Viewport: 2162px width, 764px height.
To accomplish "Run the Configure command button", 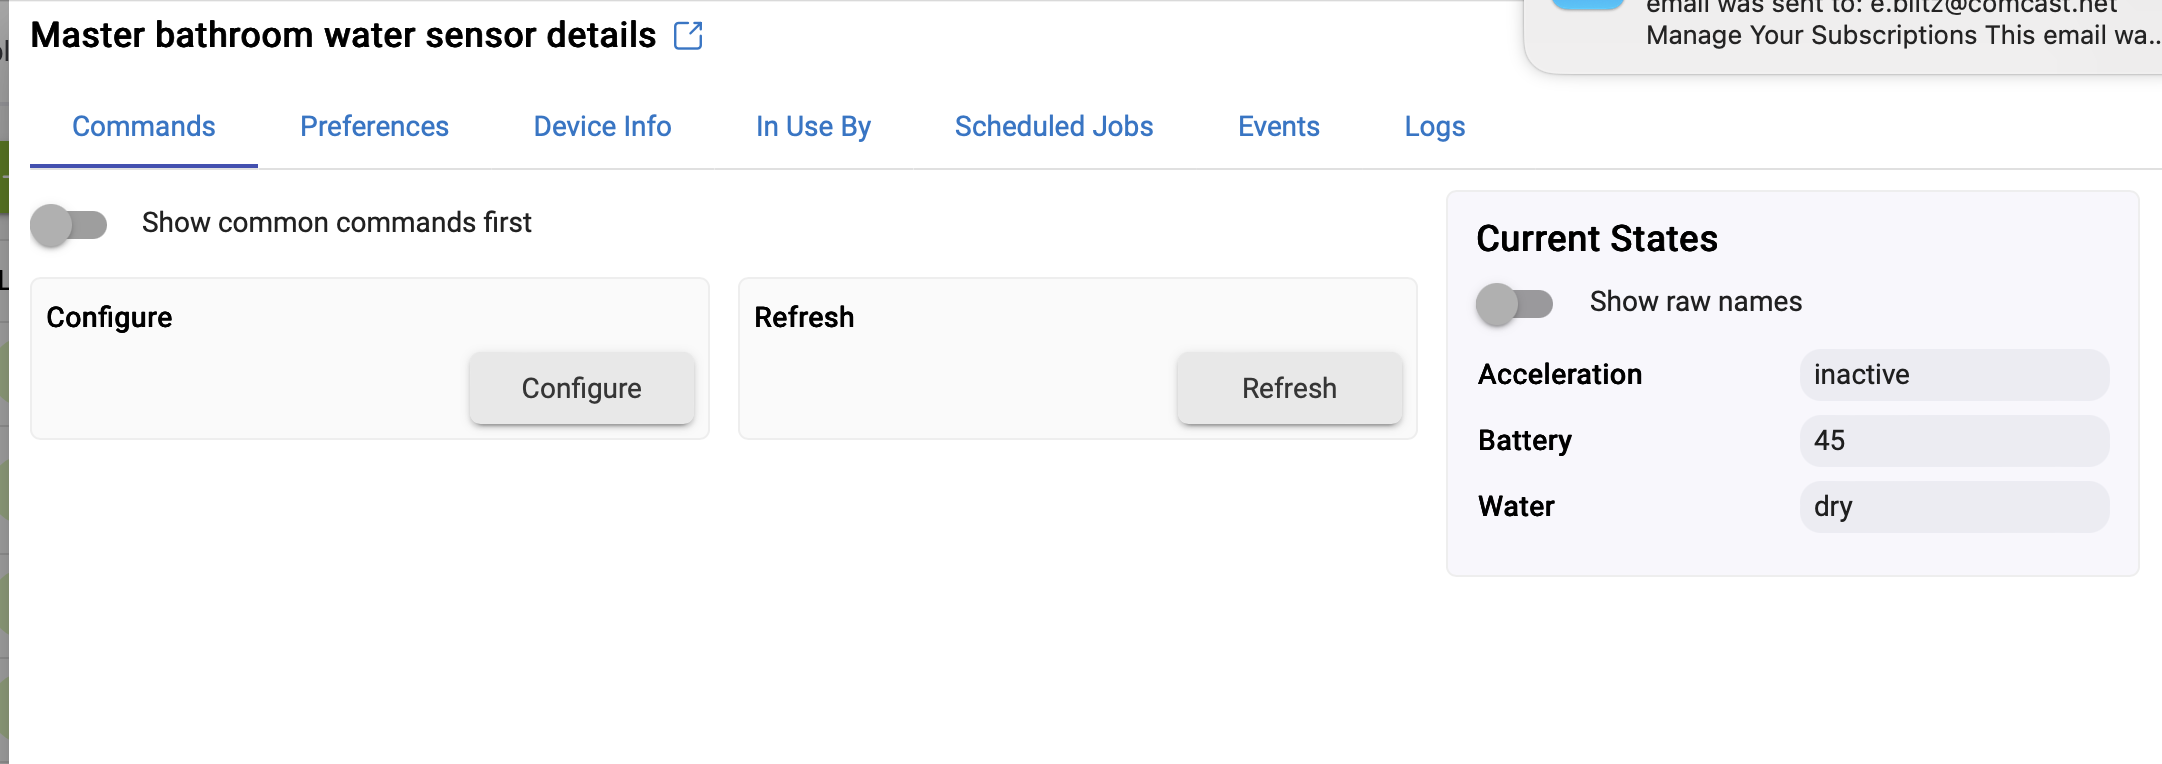I will coord(582,388).
